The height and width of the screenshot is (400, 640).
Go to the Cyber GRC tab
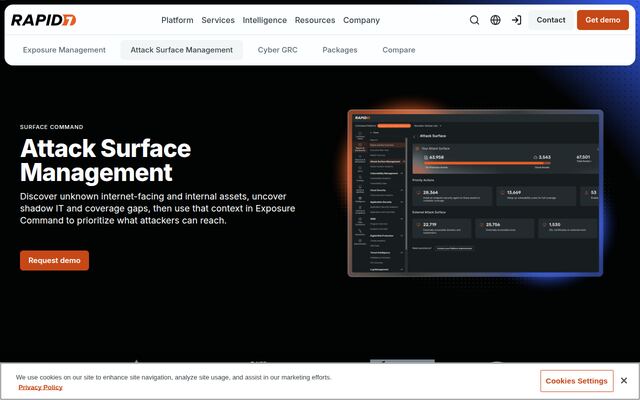click(x=278, y=50)
